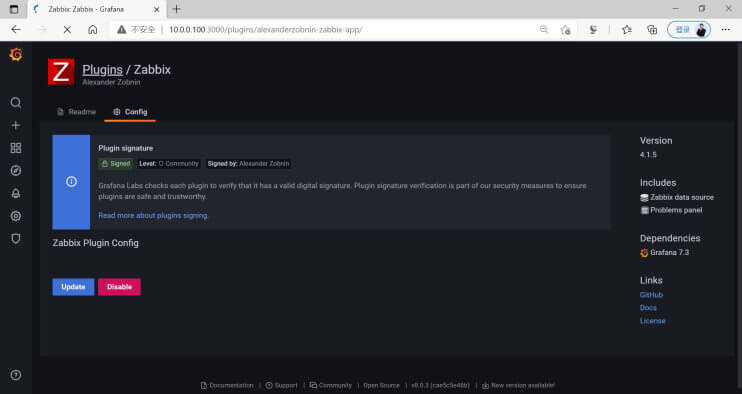Open browser extensions icon

593,30
